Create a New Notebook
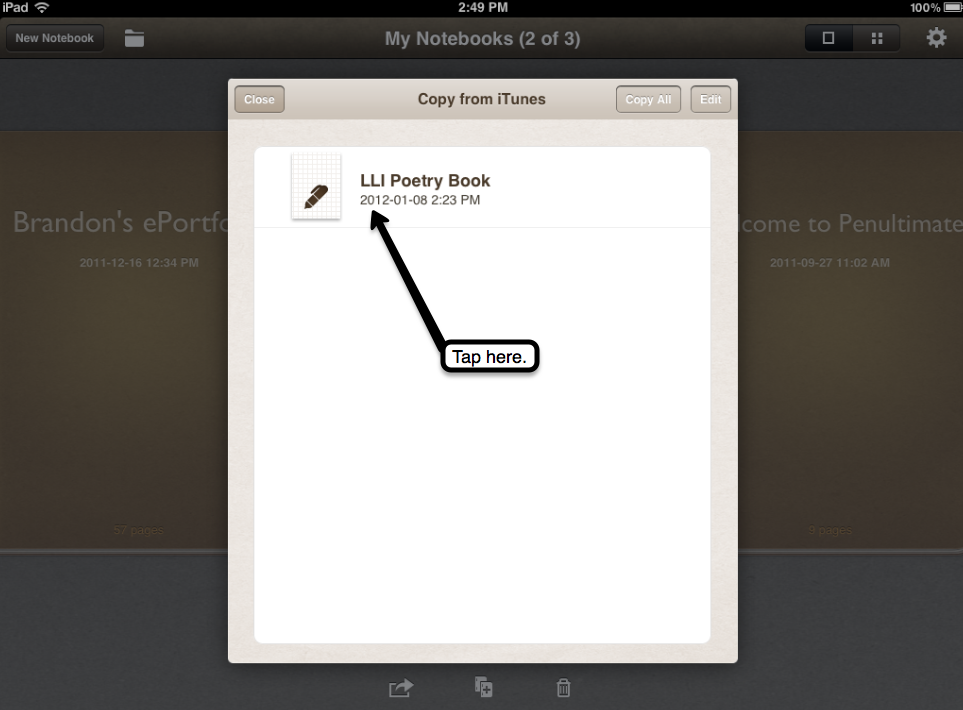This screenshot has width=963, height=710. (x=55, y=38)
